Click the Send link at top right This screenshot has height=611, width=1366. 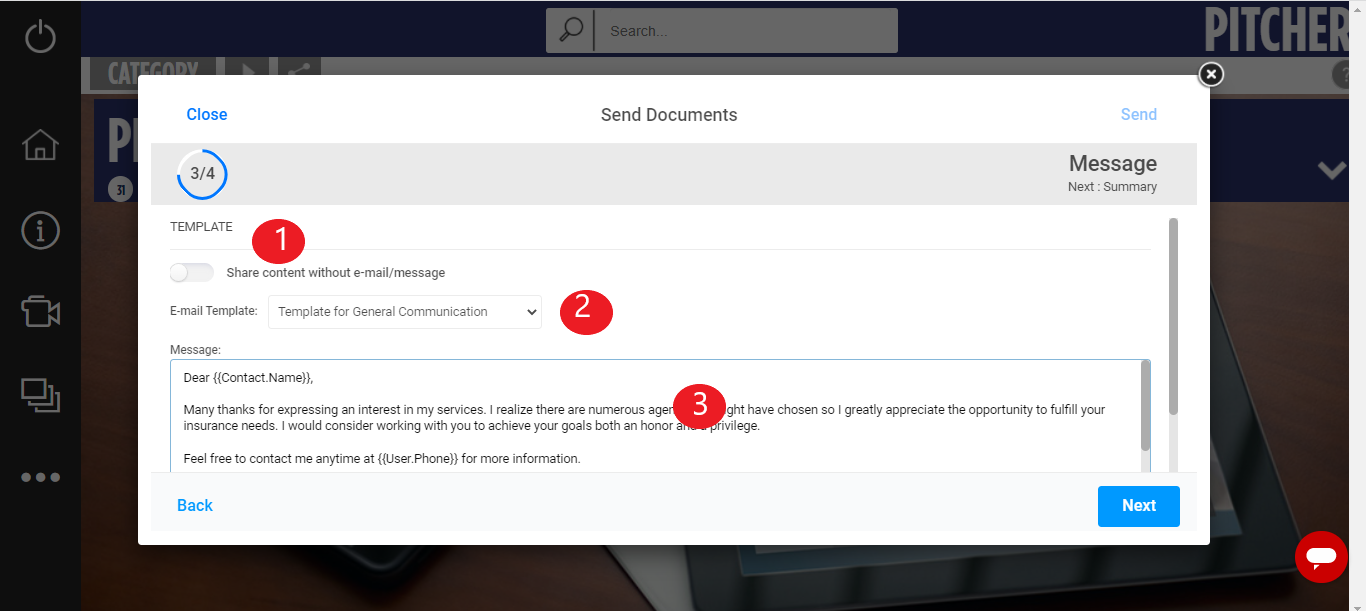(1138, 115)
